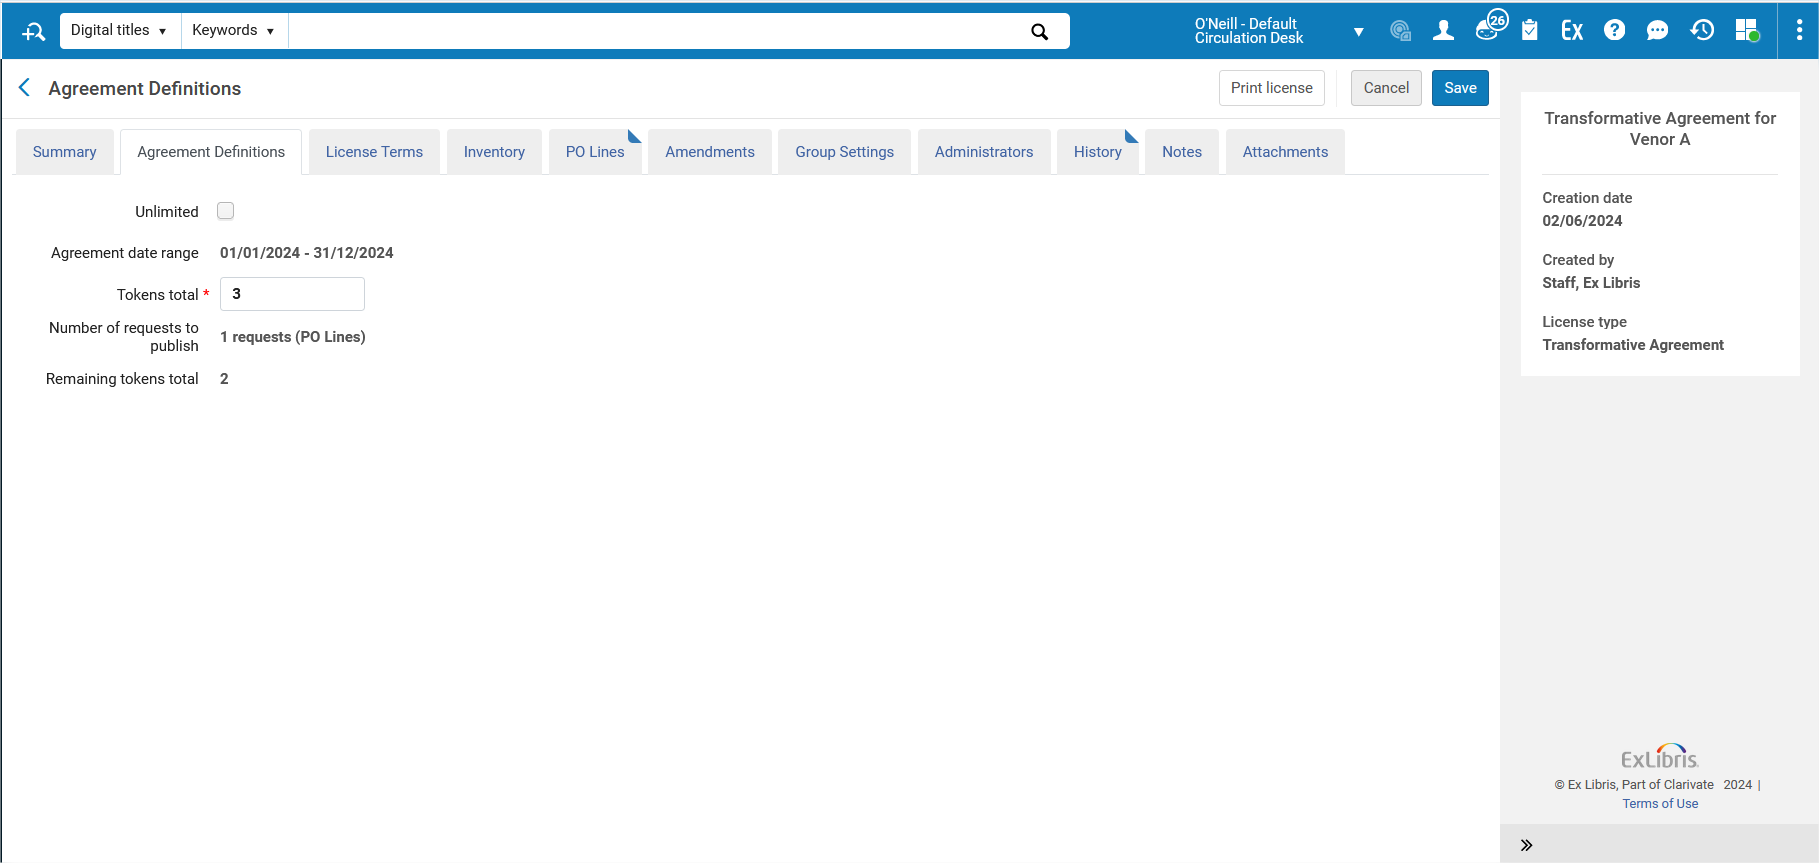Click the Print license button
The image size is (1819, 863).
(x=1272, y=88)
